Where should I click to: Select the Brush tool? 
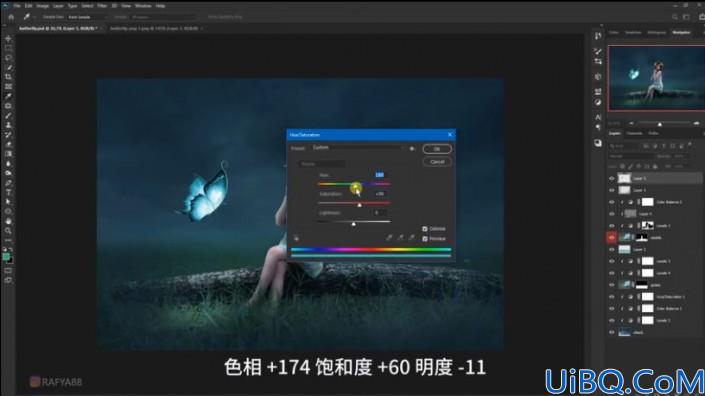[8, 116]
